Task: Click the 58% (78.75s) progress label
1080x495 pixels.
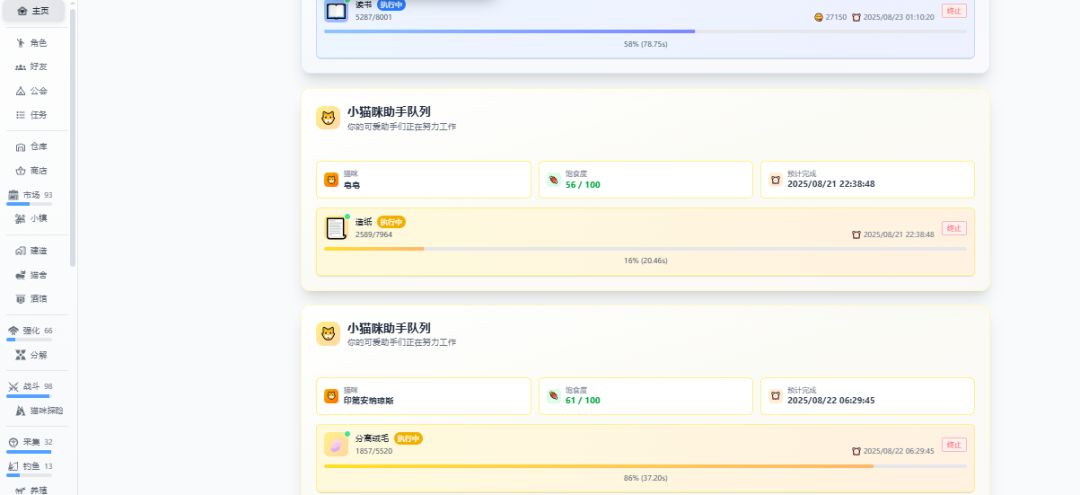Action: (x=645, y=44)
